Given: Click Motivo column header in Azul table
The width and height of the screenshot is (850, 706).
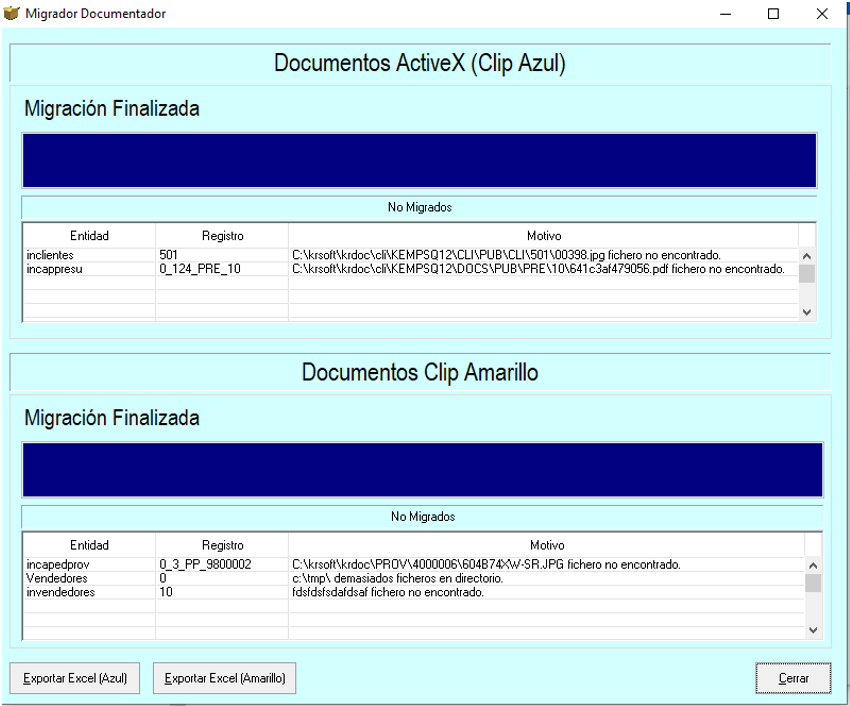Looking at the screenshot, I should [x=544, y=236].
